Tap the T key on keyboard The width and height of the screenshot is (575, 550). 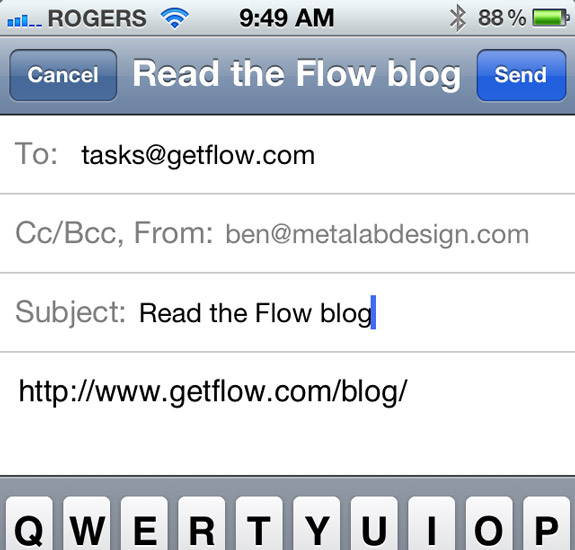[x=259, y=524]
